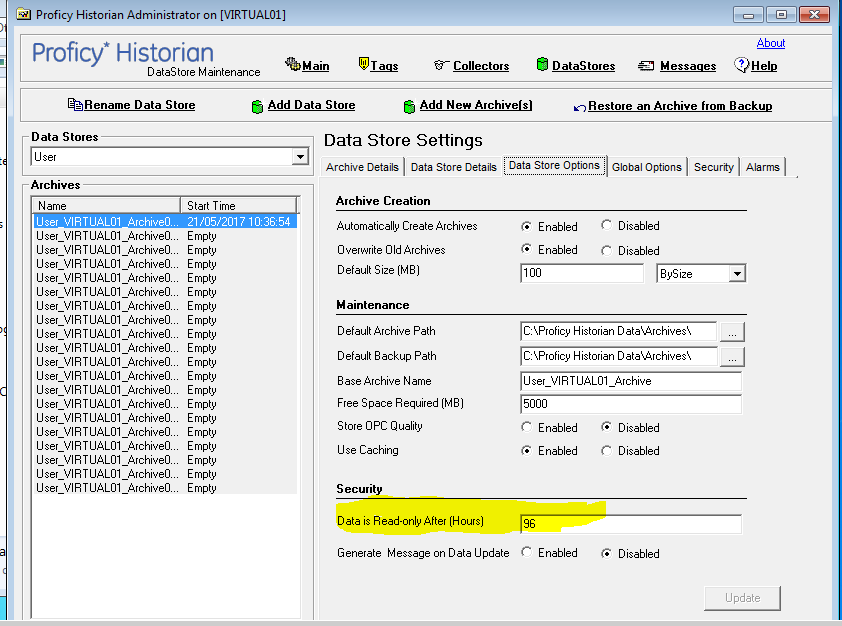Click the Help question mark icon

(x=741, y=65)
